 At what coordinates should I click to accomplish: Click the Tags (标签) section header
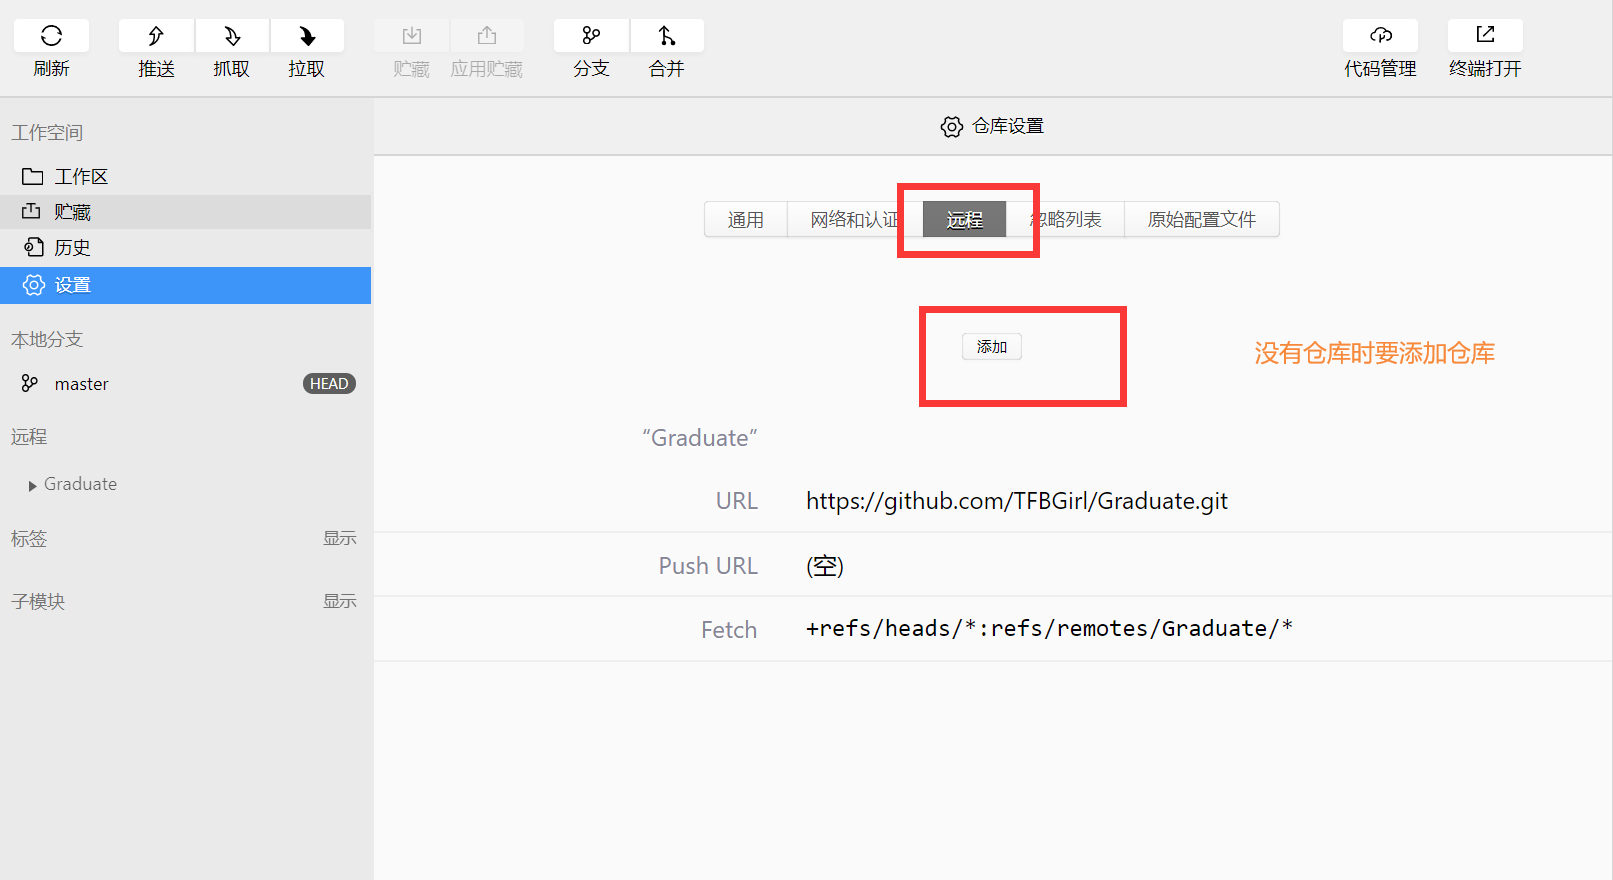tap(29, 539)
